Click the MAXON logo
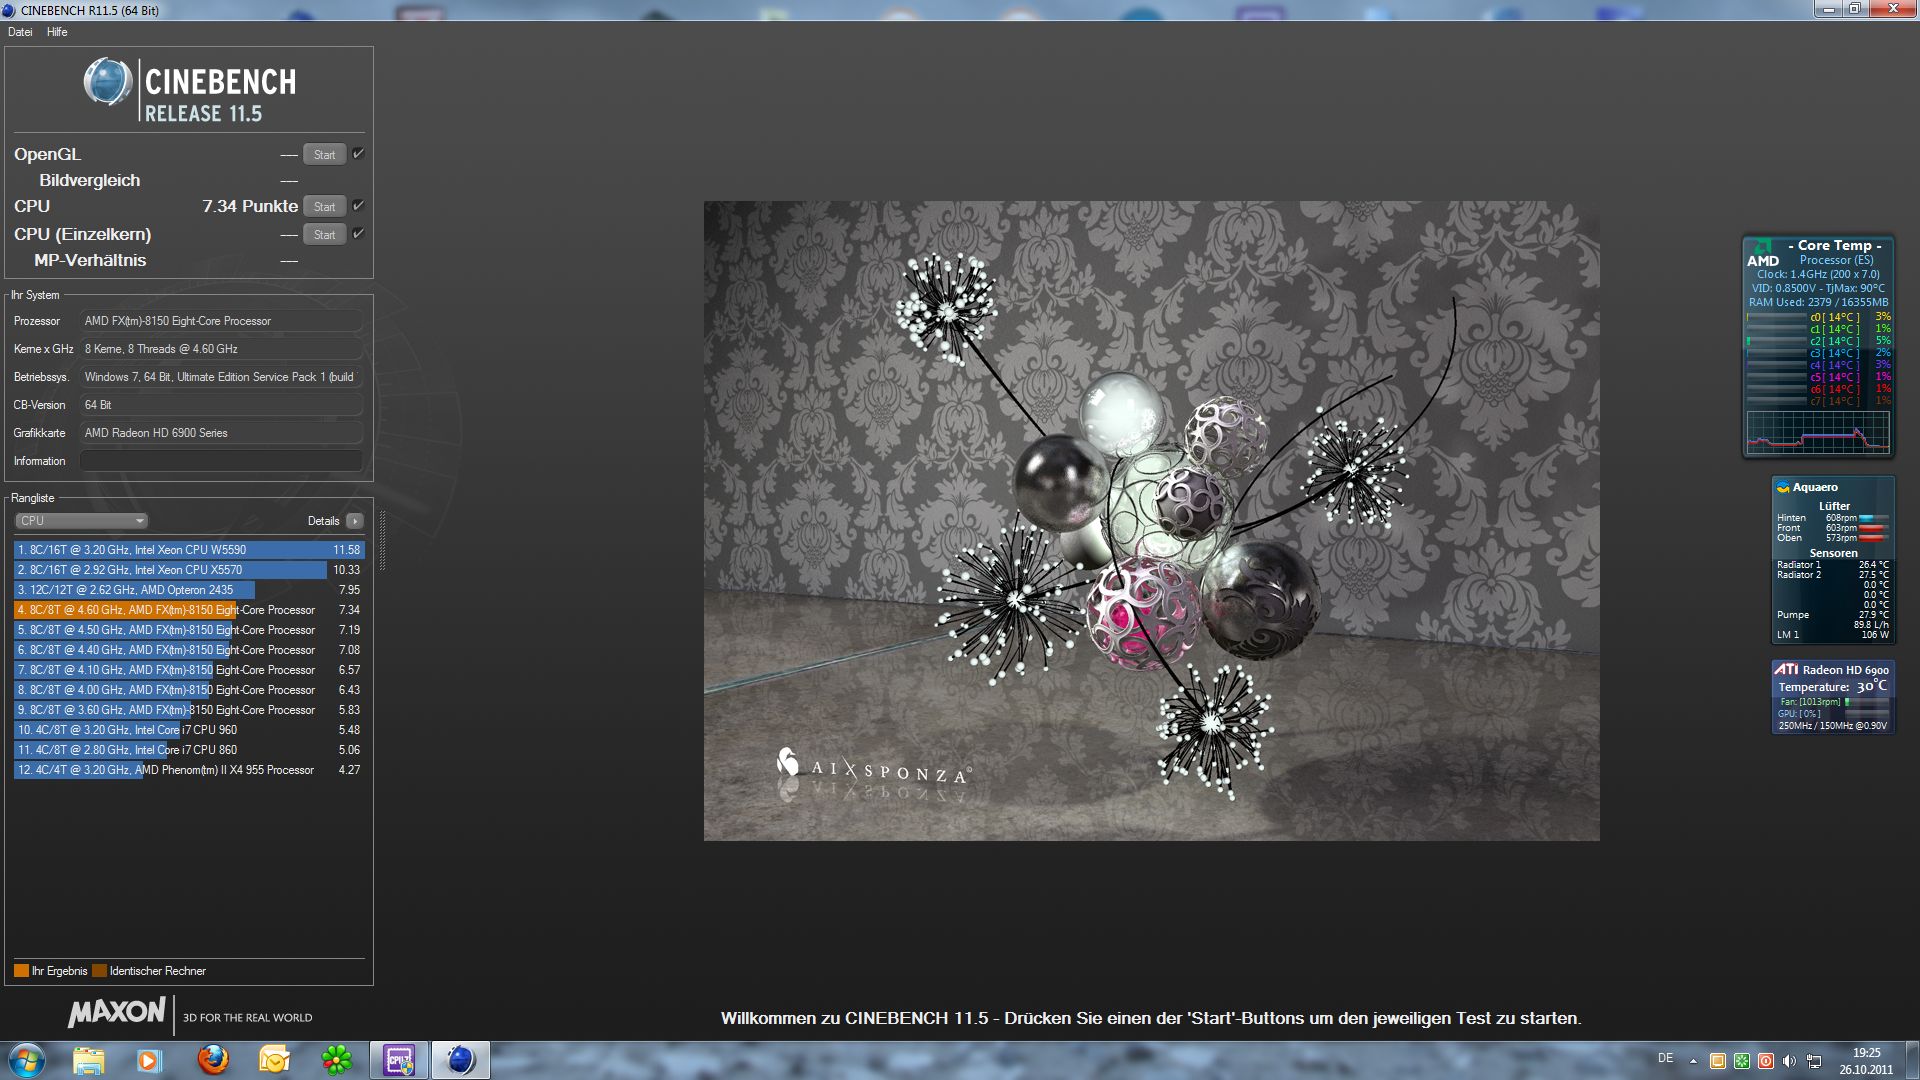This screenshot has height=1080, width=1920. [x=117, y=1013]
